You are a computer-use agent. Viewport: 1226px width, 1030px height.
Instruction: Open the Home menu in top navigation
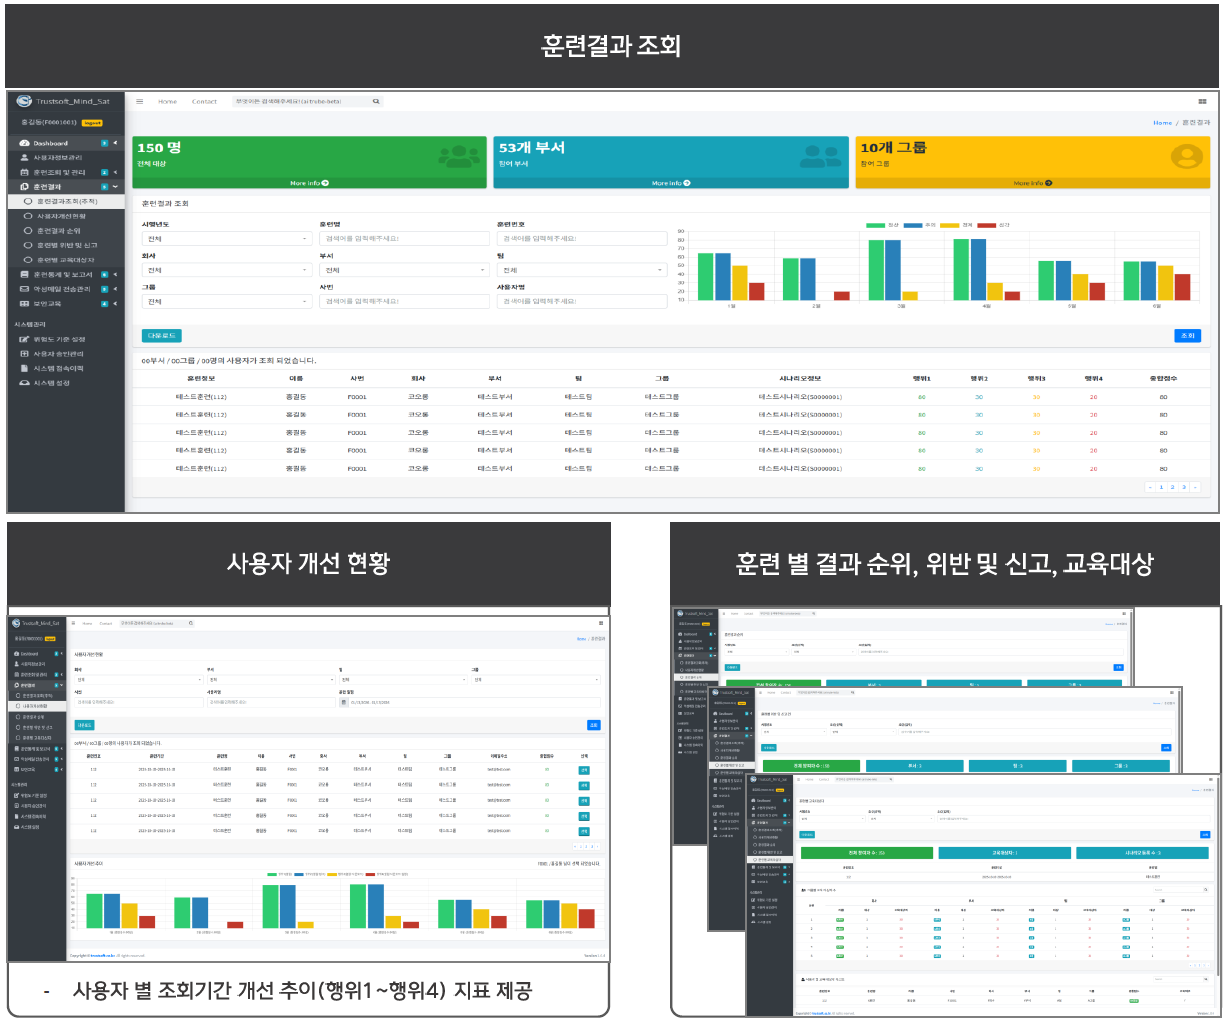tap(167, 101)
